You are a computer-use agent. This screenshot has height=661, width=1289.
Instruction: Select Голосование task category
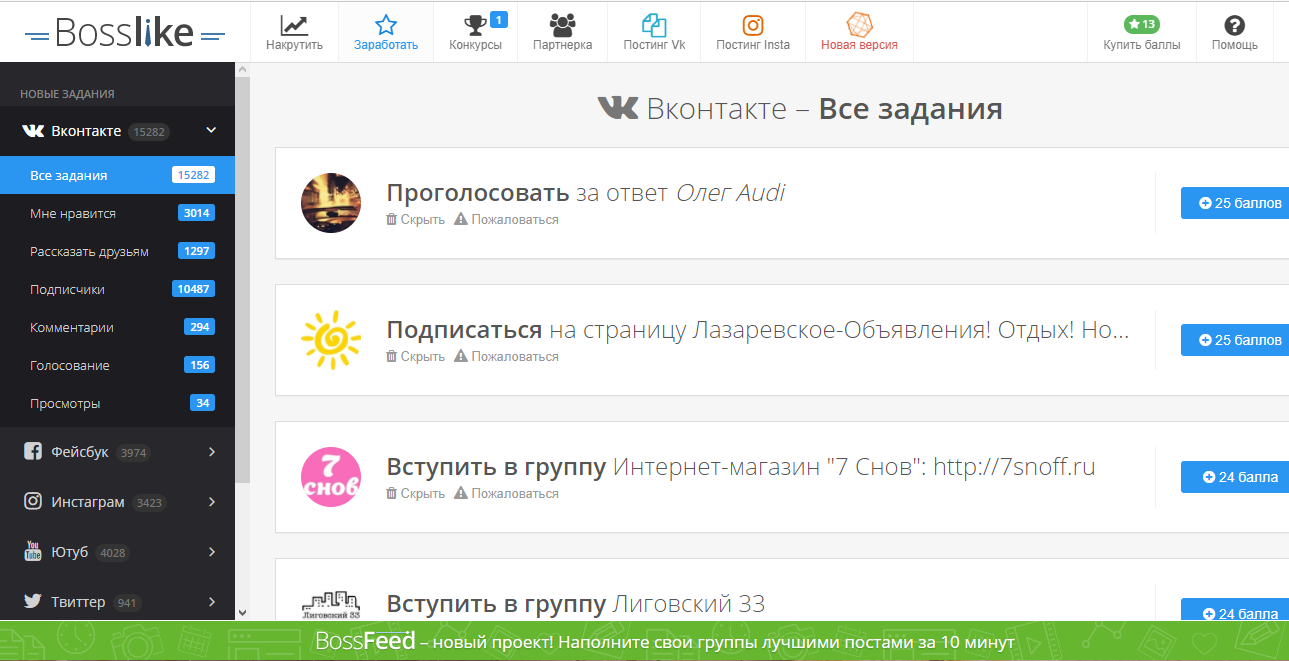click(117, 365)
